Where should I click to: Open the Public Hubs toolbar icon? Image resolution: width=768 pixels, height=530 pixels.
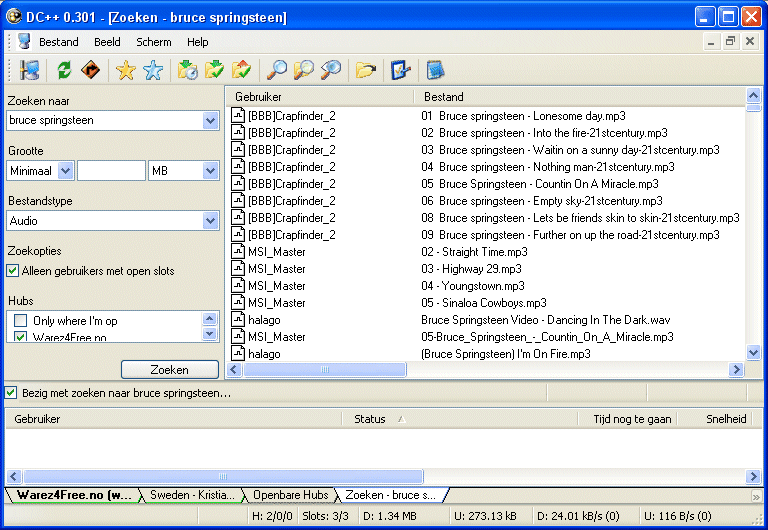(29, 70)
